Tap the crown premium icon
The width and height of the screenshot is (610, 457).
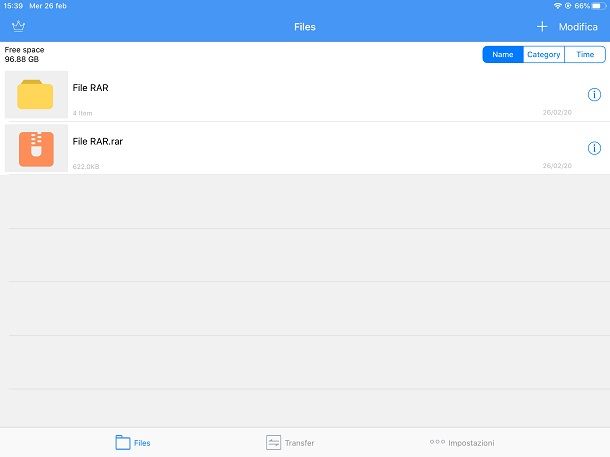pos(18,26)
